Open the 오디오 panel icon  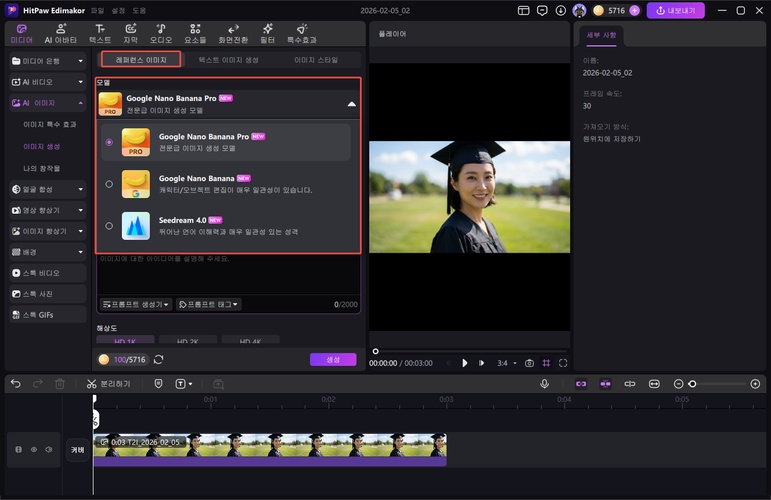coord(161,34)
